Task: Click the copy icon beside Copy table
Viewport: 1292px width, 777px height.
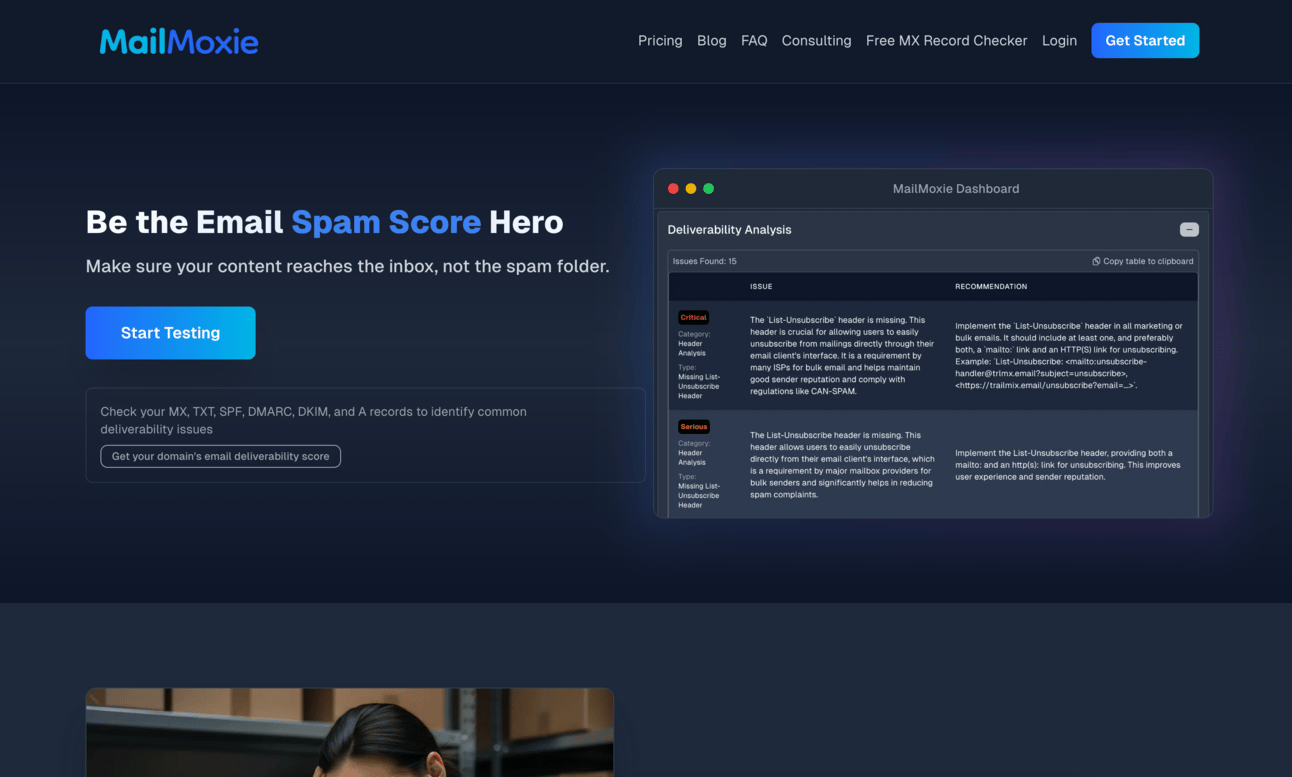Action: pos(1096,261)
